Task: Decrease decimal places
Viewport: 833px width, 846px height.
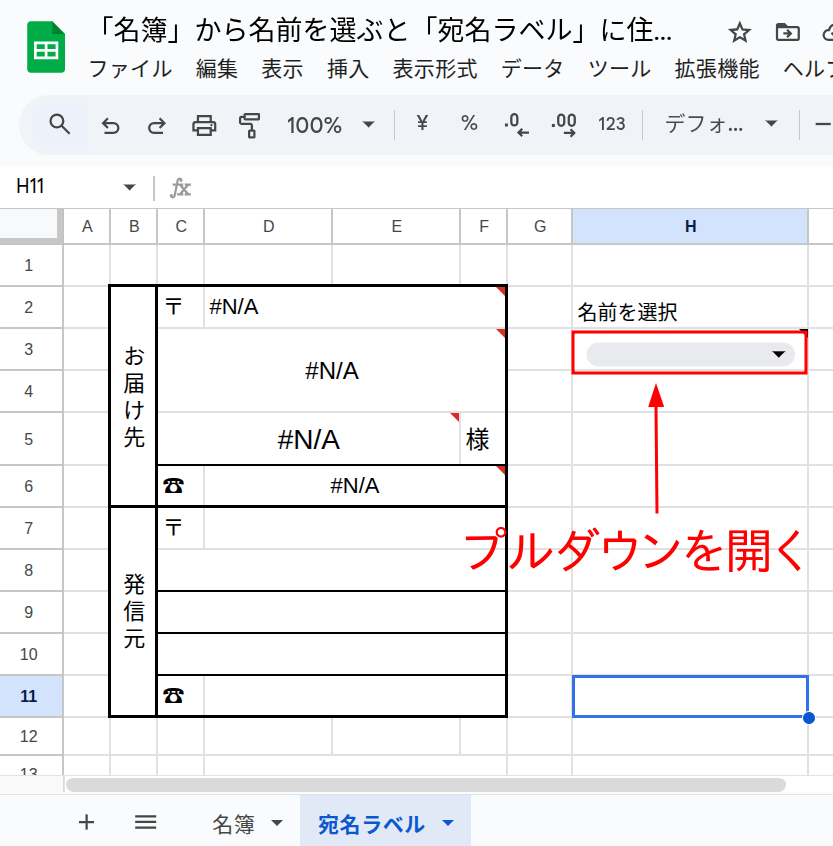Action: tap(516, 125)
